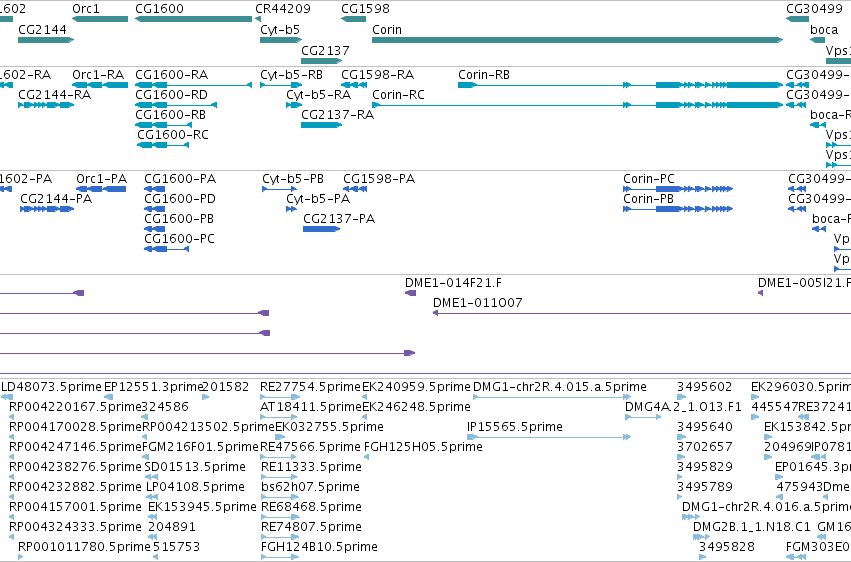Click the boca gene glyph

coord(817,40)
